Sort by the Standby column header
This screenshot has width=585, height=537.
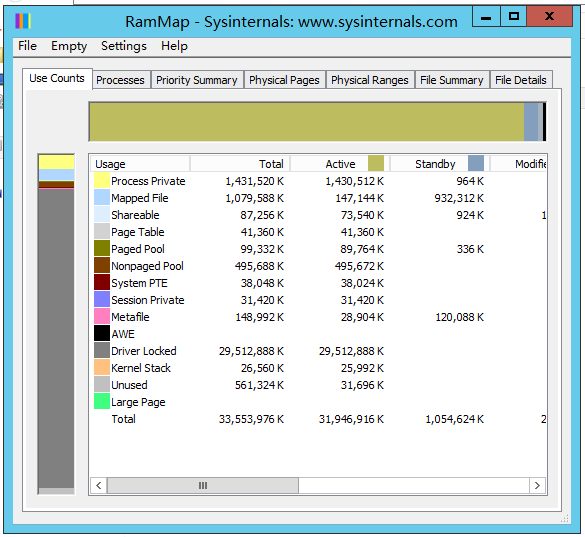coord(440,164)
